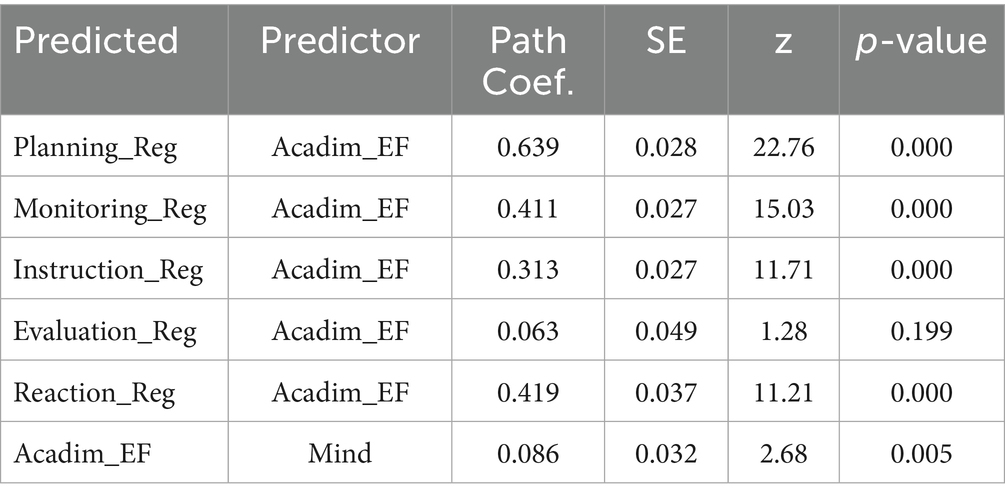Viewport: 1005px width, 501px height.
Task: Click the SE column header
Action: 665,41
